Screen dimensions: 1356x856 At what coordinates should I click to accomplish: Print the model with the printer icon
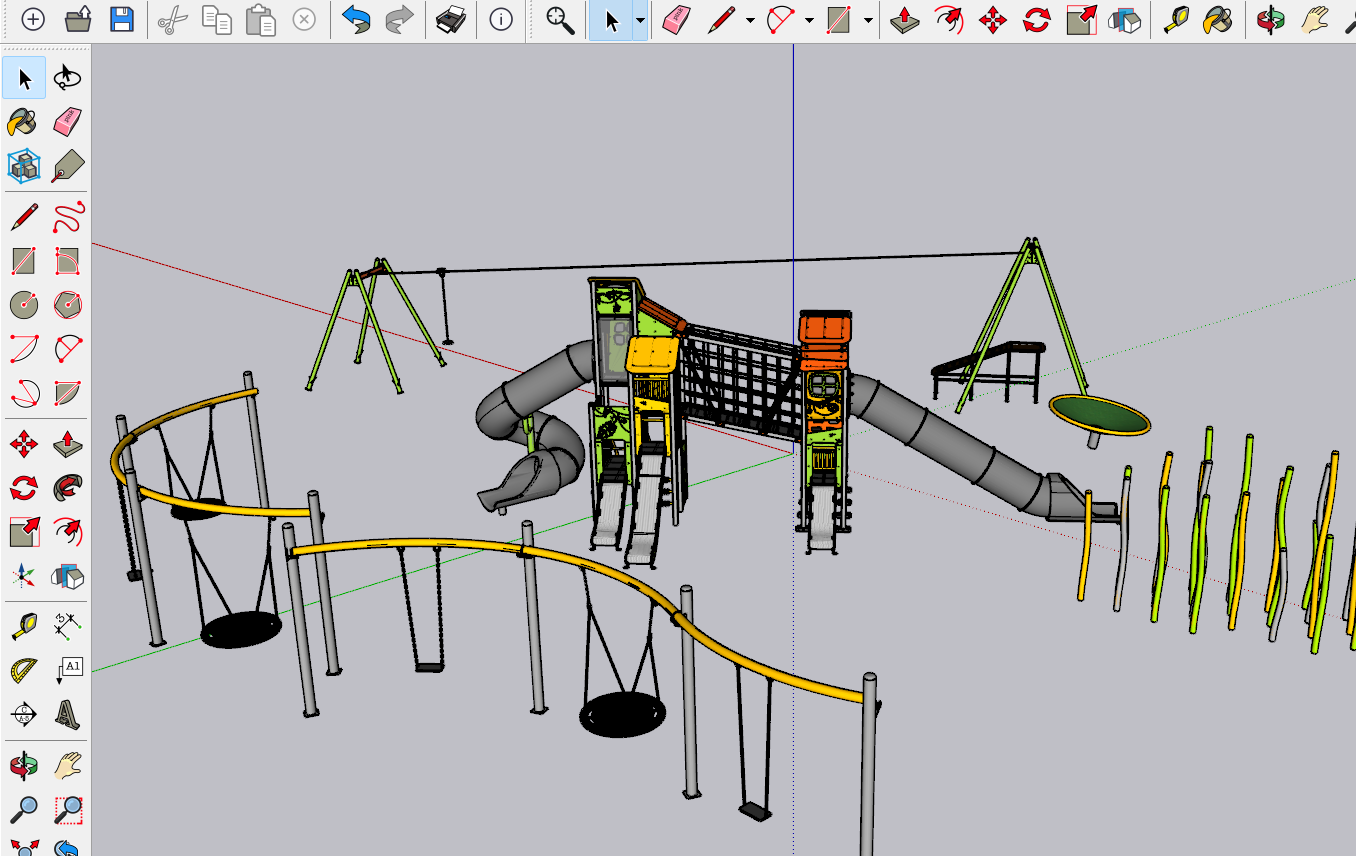pos(452,20)
